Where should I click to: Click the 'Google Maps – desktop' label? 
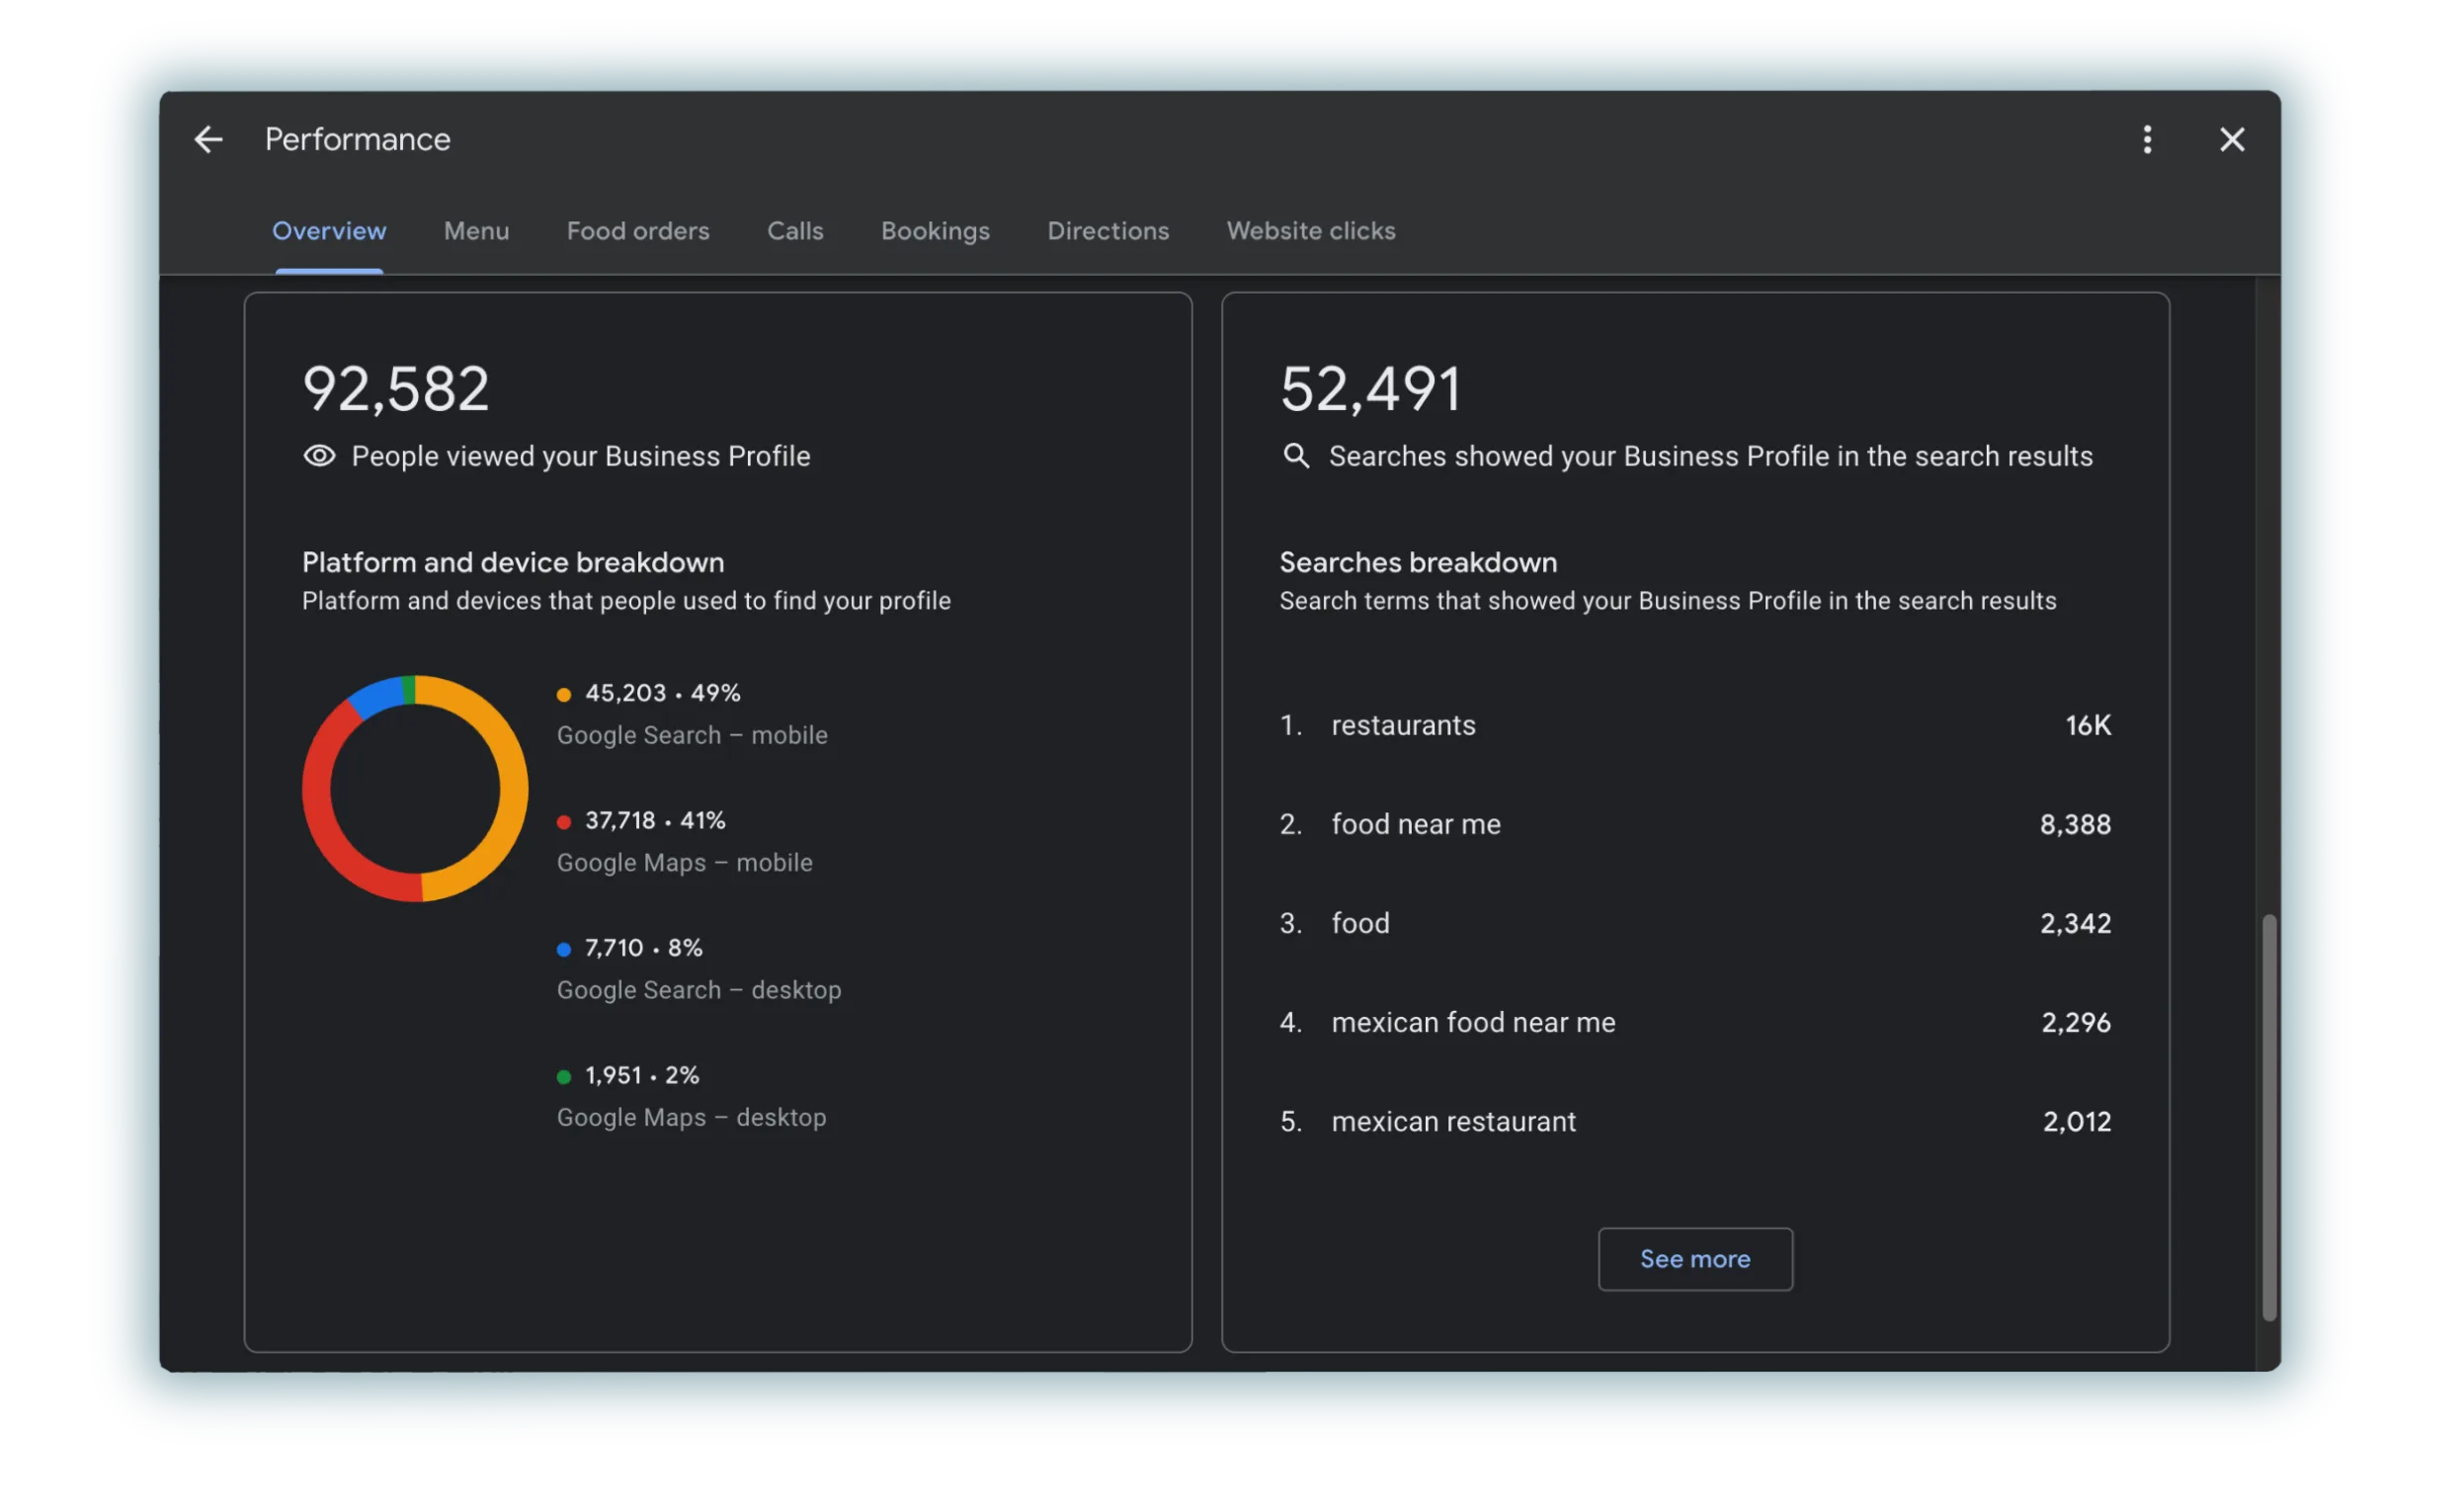(691, 1117)
